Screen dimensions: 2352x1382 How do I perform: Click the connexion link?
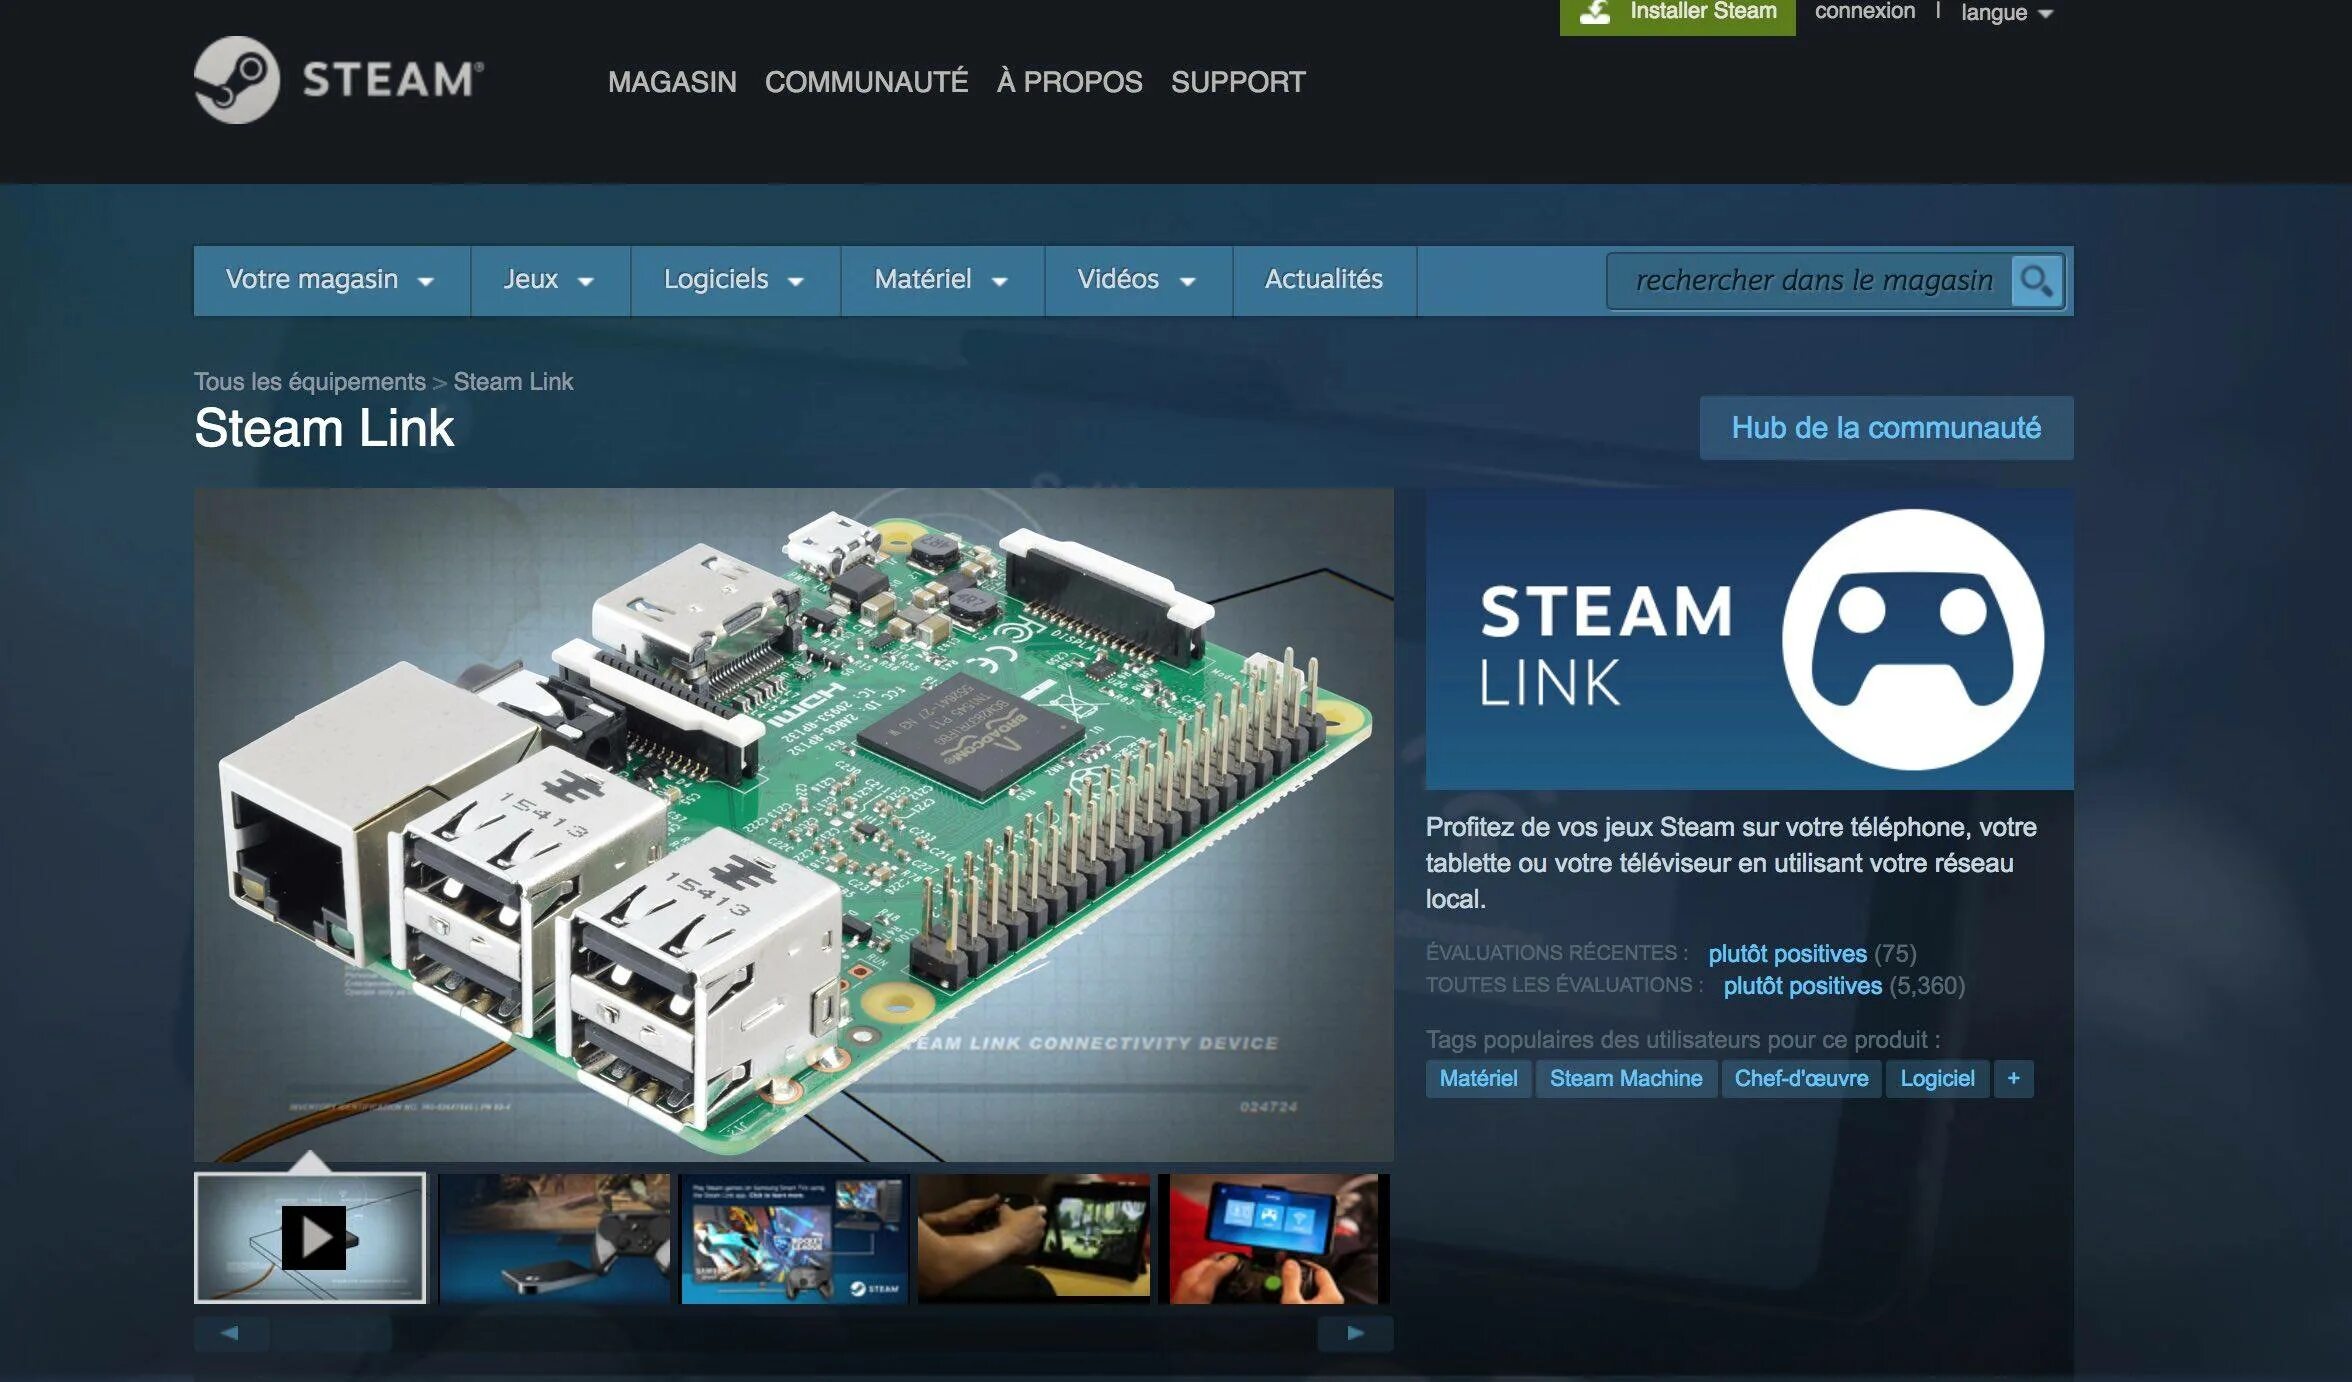(1865, 12)
